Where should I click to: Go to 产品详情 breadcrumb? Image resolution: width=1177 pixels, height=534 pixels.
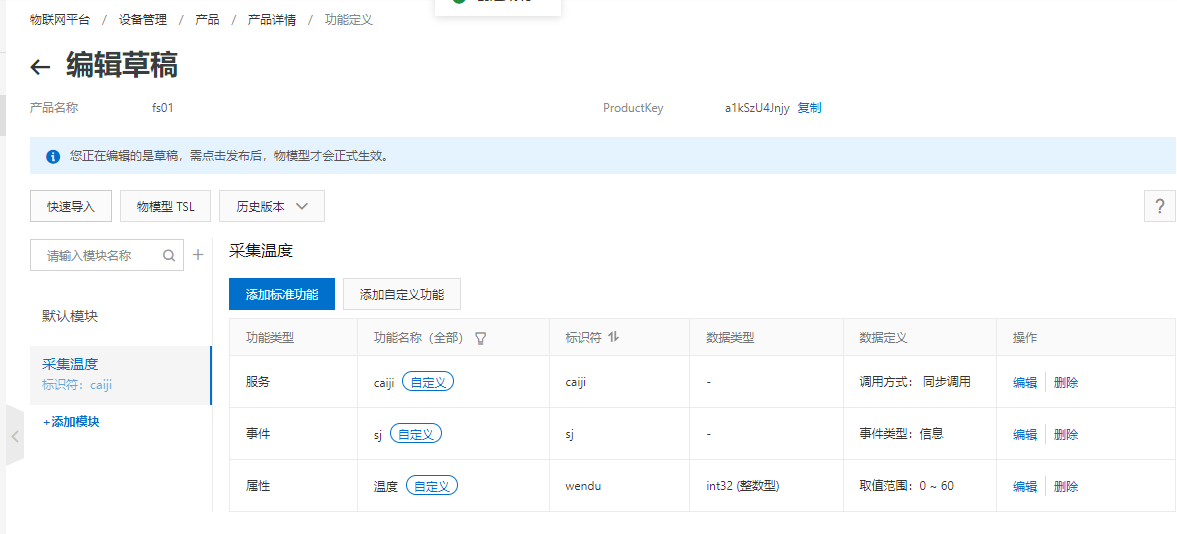pos(271,20)
